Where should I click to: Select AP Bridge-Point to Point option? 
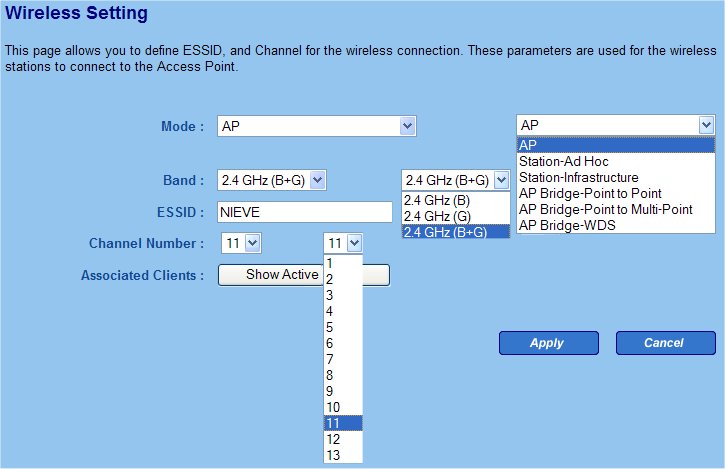pyautogui.click(x=590, y=193)
